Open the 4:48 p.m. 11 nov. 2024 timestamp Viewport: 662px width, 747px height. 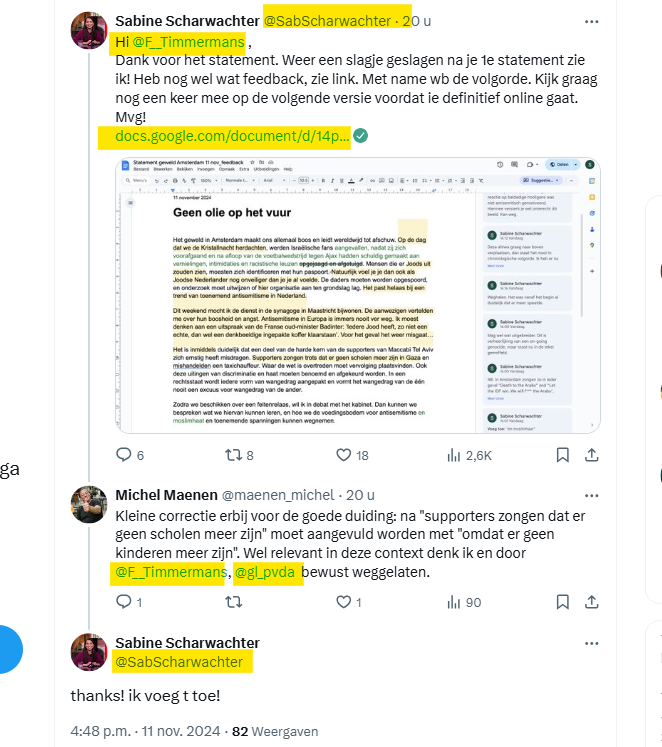point(145,731)
